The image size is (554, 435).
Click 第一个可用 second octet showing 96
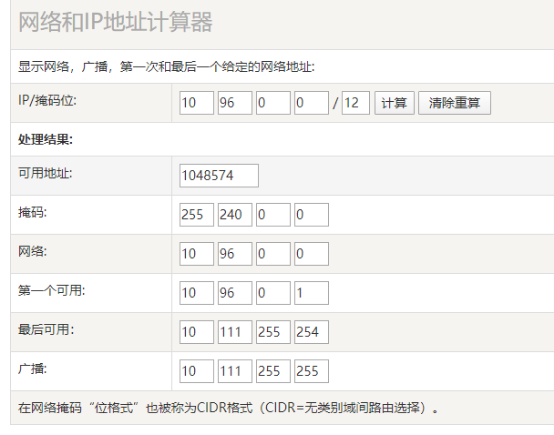235,293
